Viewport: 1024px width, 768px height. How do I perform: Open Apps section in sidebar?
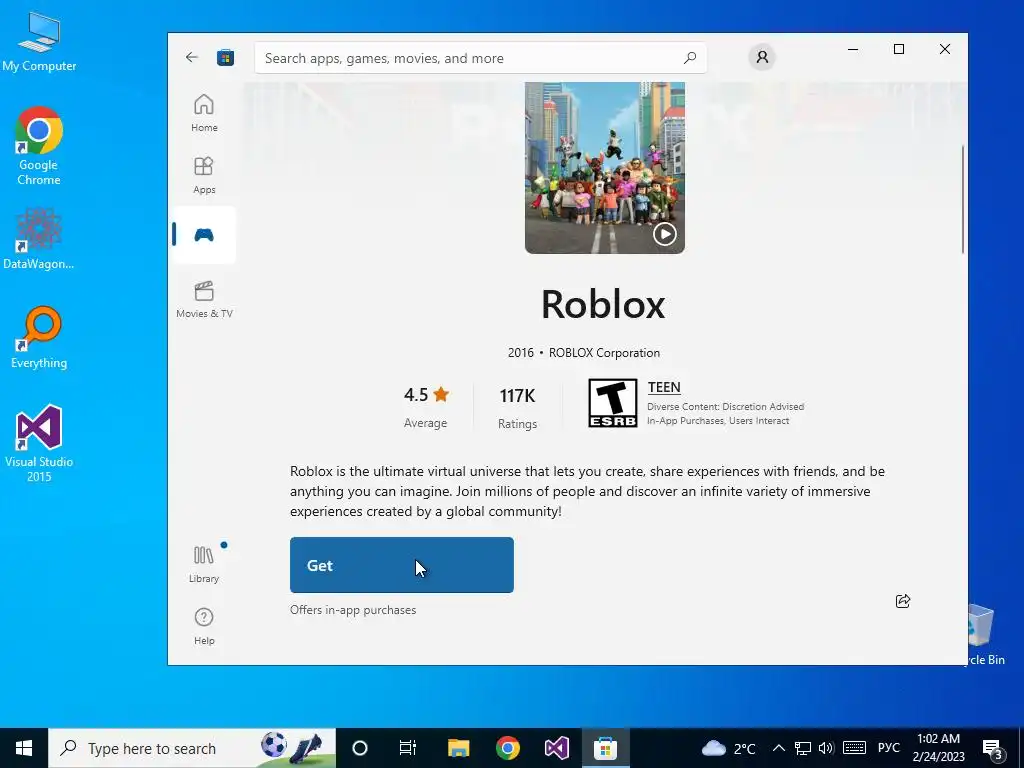[204, 175]
